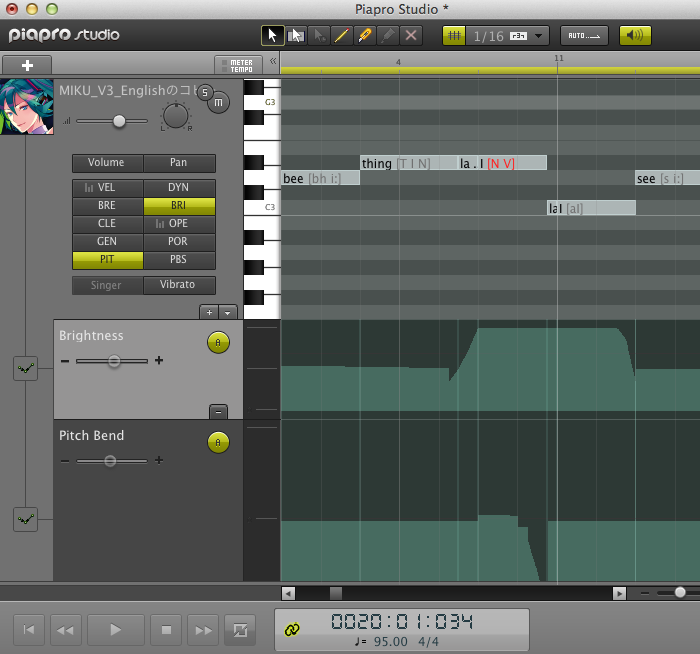Click the horizontal scrollbar right arrow
This screenshot has width=700, height=654.
point(619,594)
